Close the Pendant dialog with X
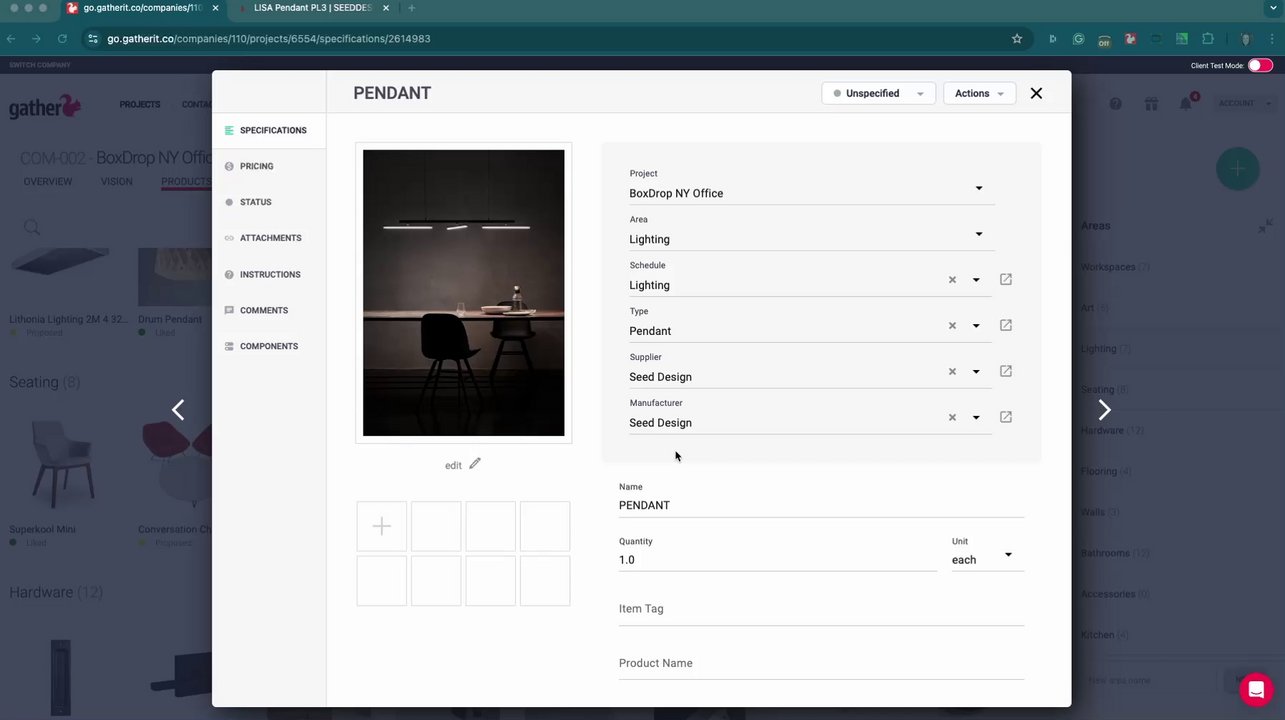The height and width of the screenshot is (720, 1285). [x=1036, y=93]
